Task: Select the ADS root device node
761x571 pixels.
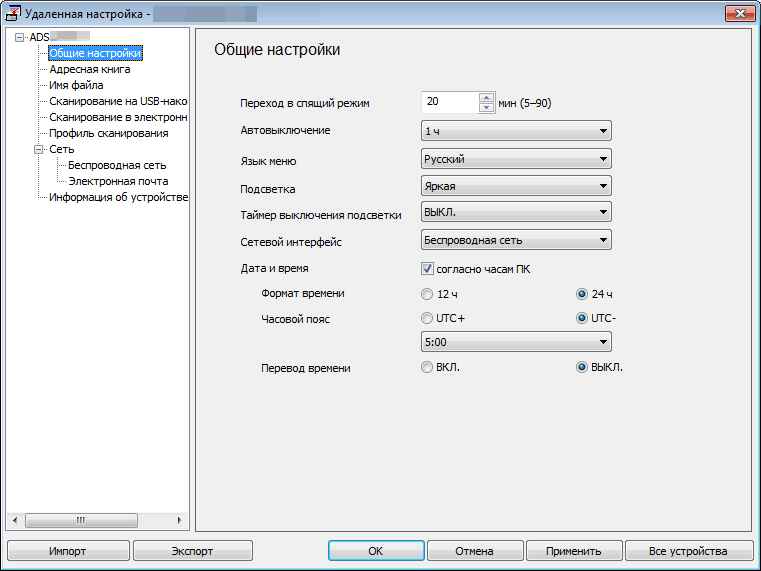Action: pos(59,37)
